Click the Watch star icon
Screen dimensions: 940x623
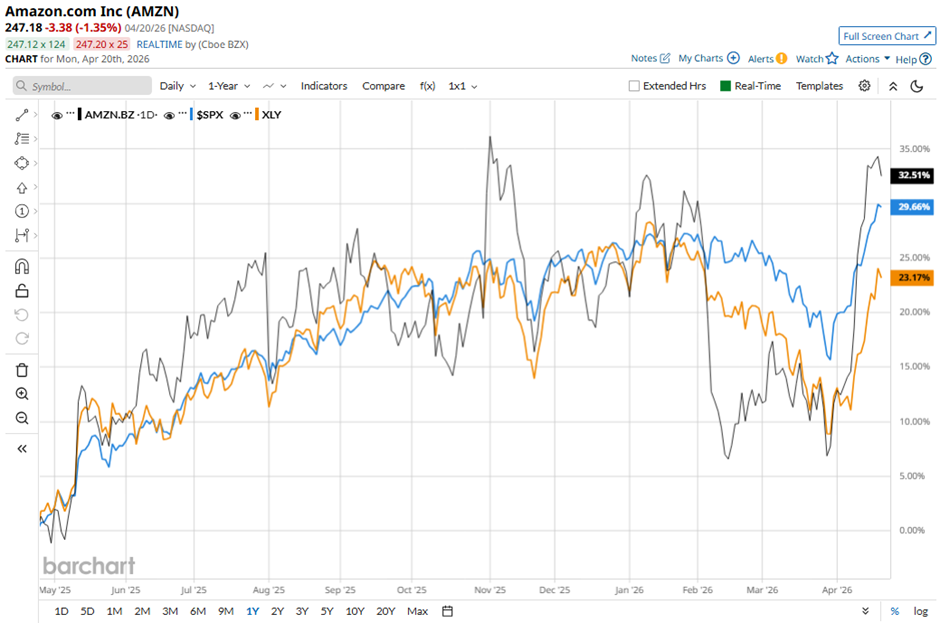[831, 58]
